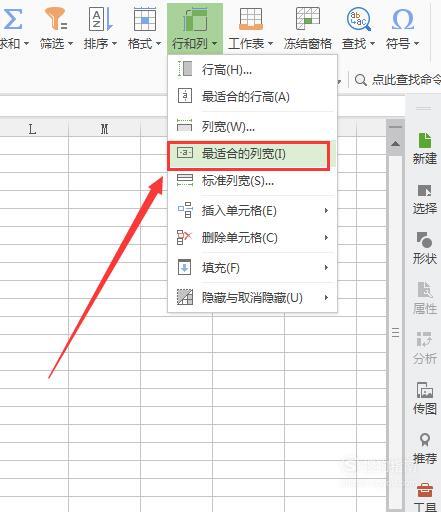Click the sidebar collapse handle with three lines
Viewport: 441px width, 512px height.
tap(395, 333)
